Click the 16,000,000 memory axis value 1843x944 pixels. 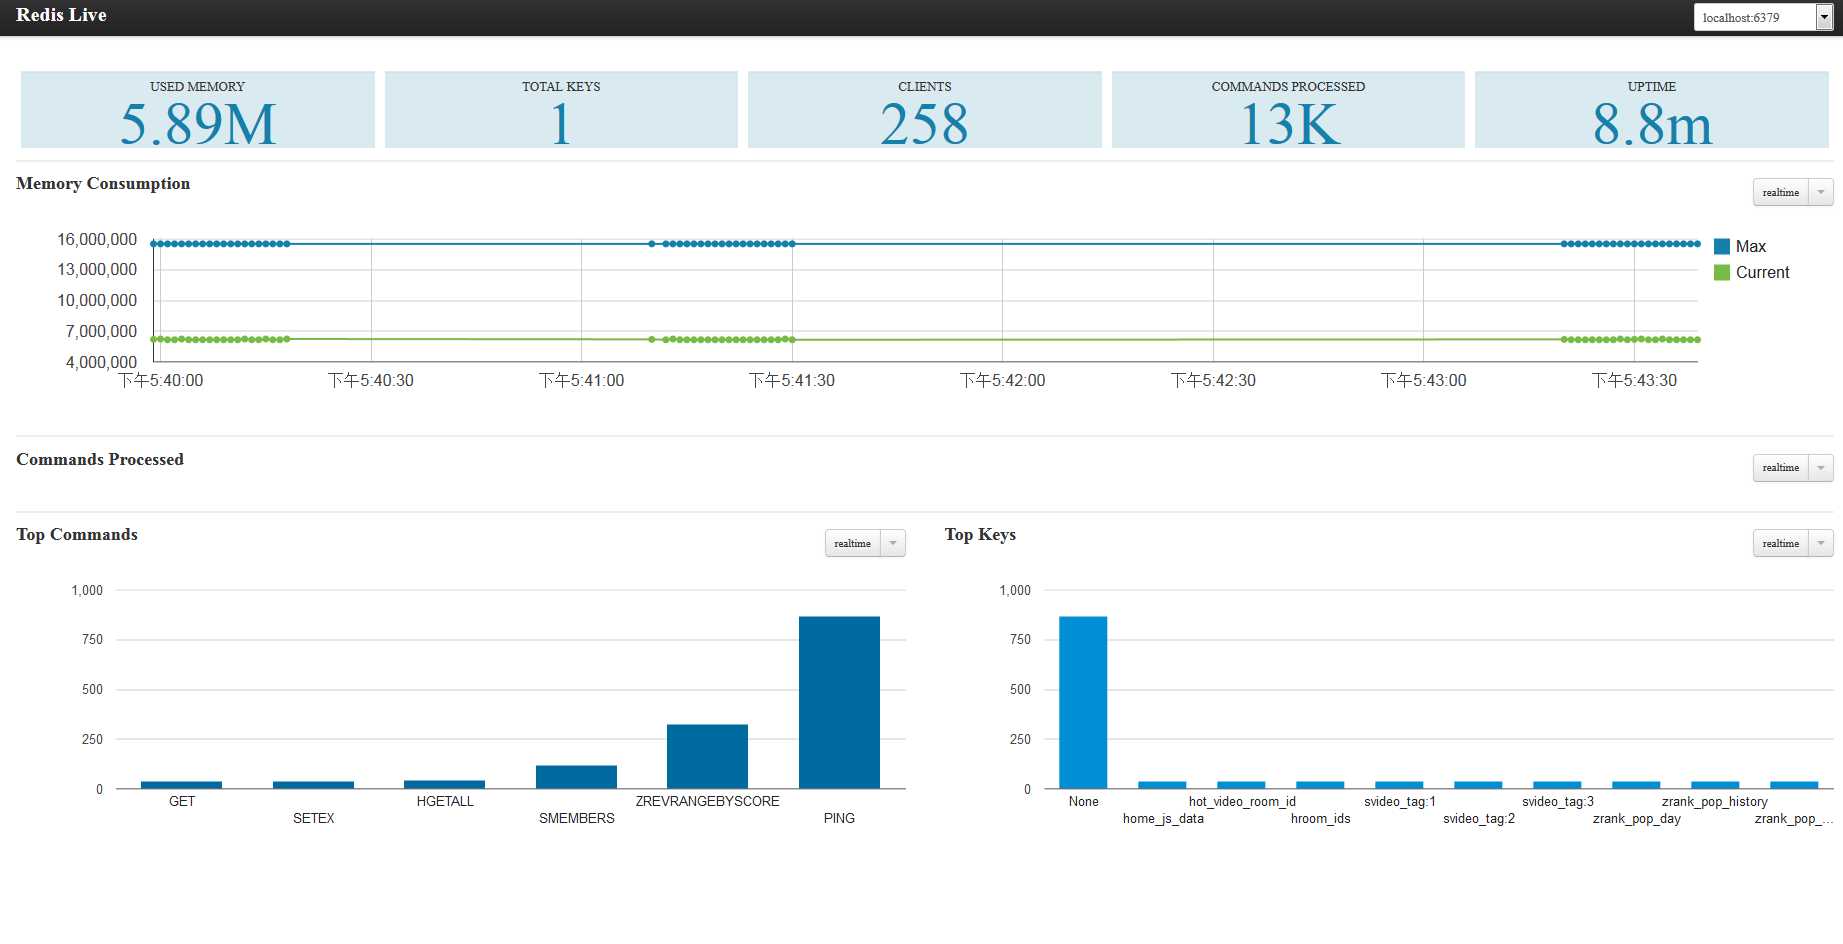pos(97,239)
